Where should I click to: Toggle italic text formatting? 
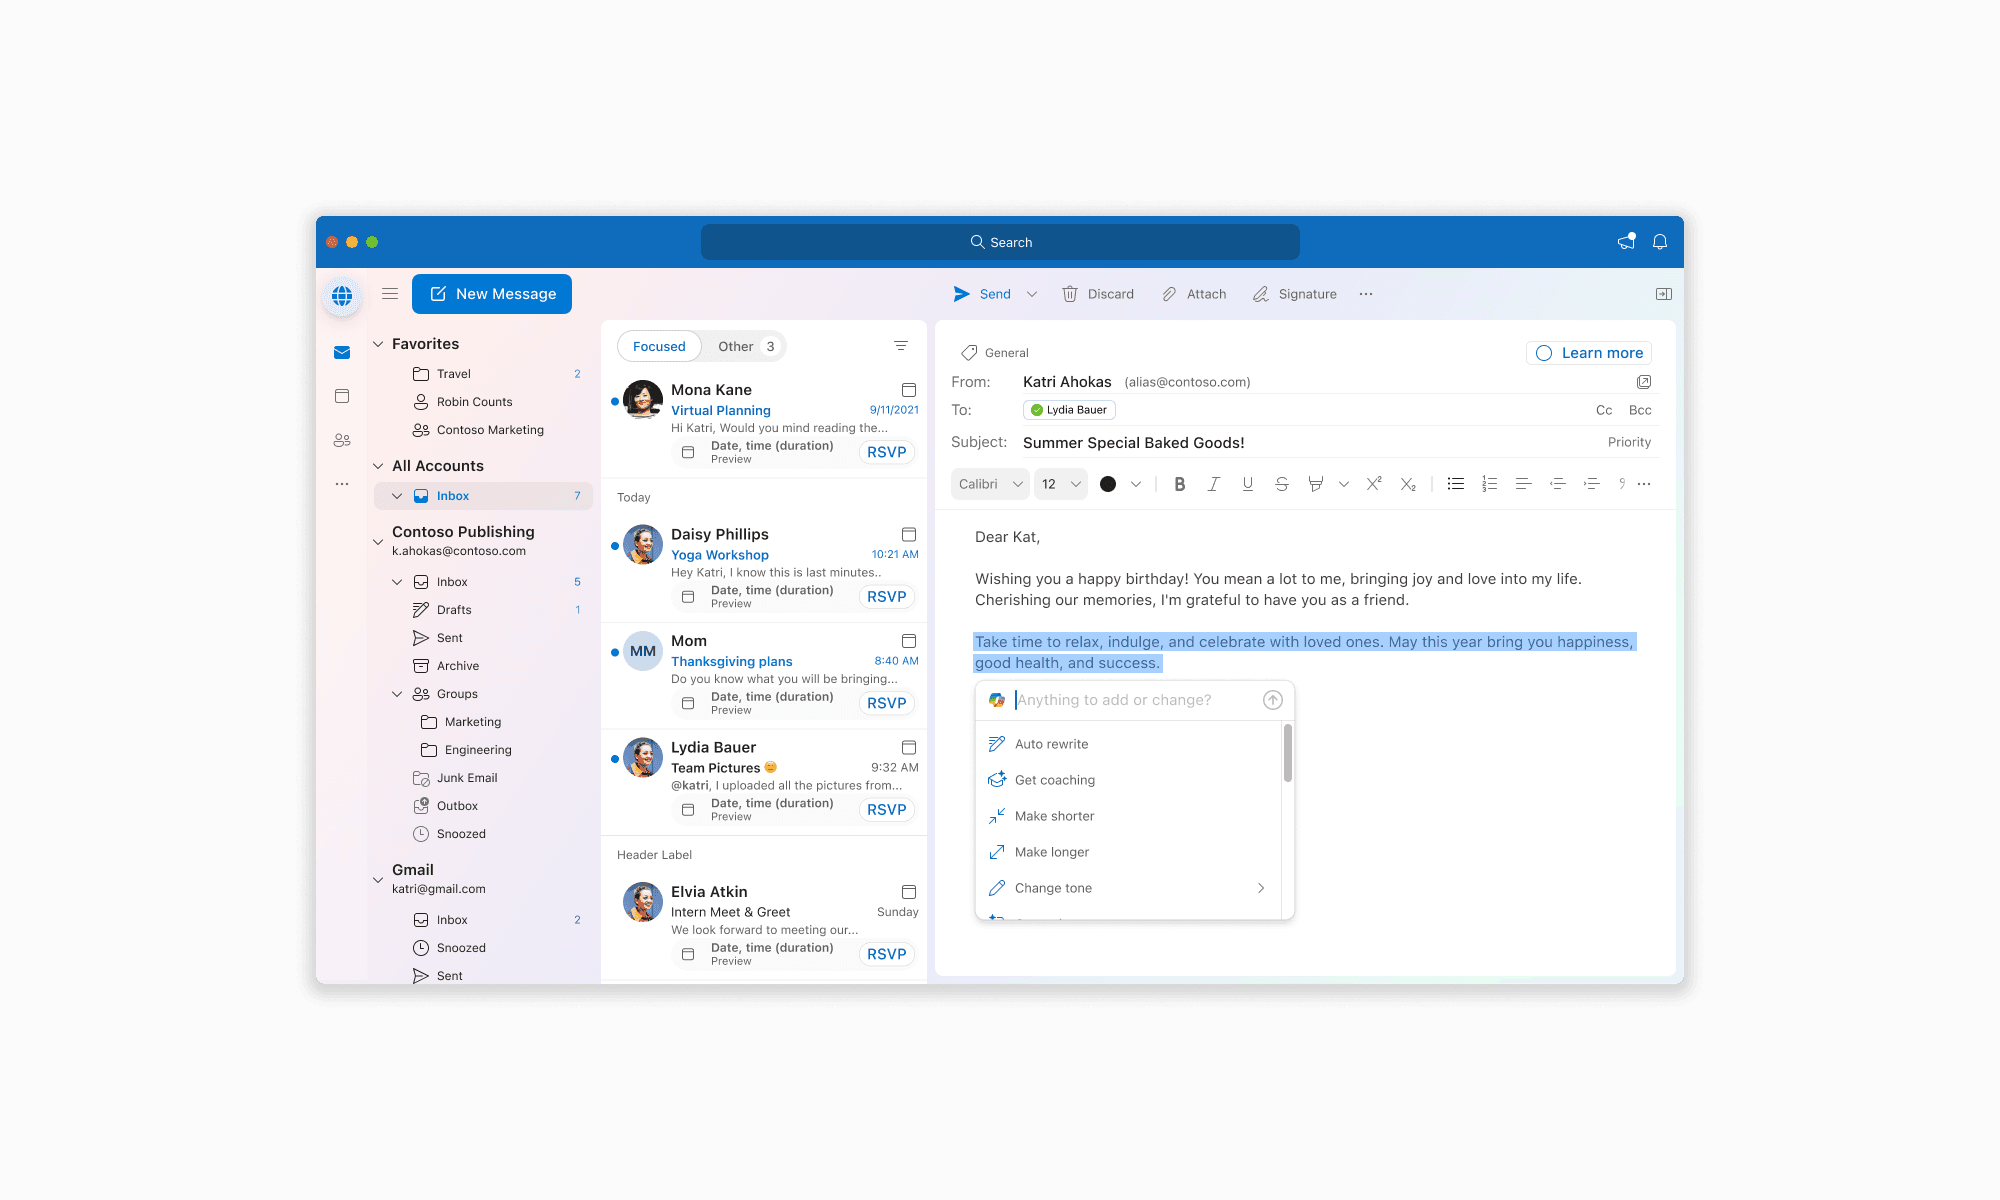click(1213, 484)
